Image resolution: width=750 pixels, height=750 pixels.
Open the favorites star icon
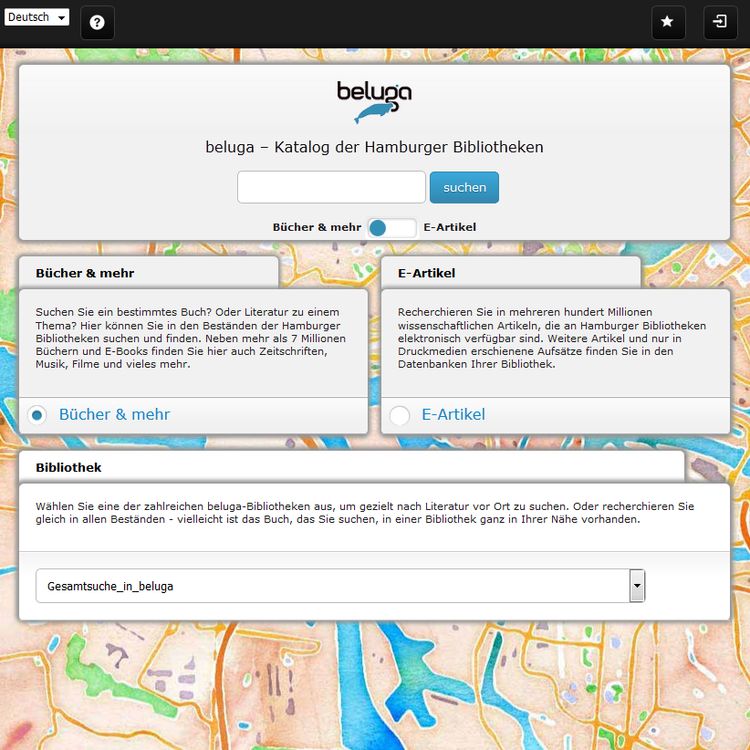coord(668,22)
